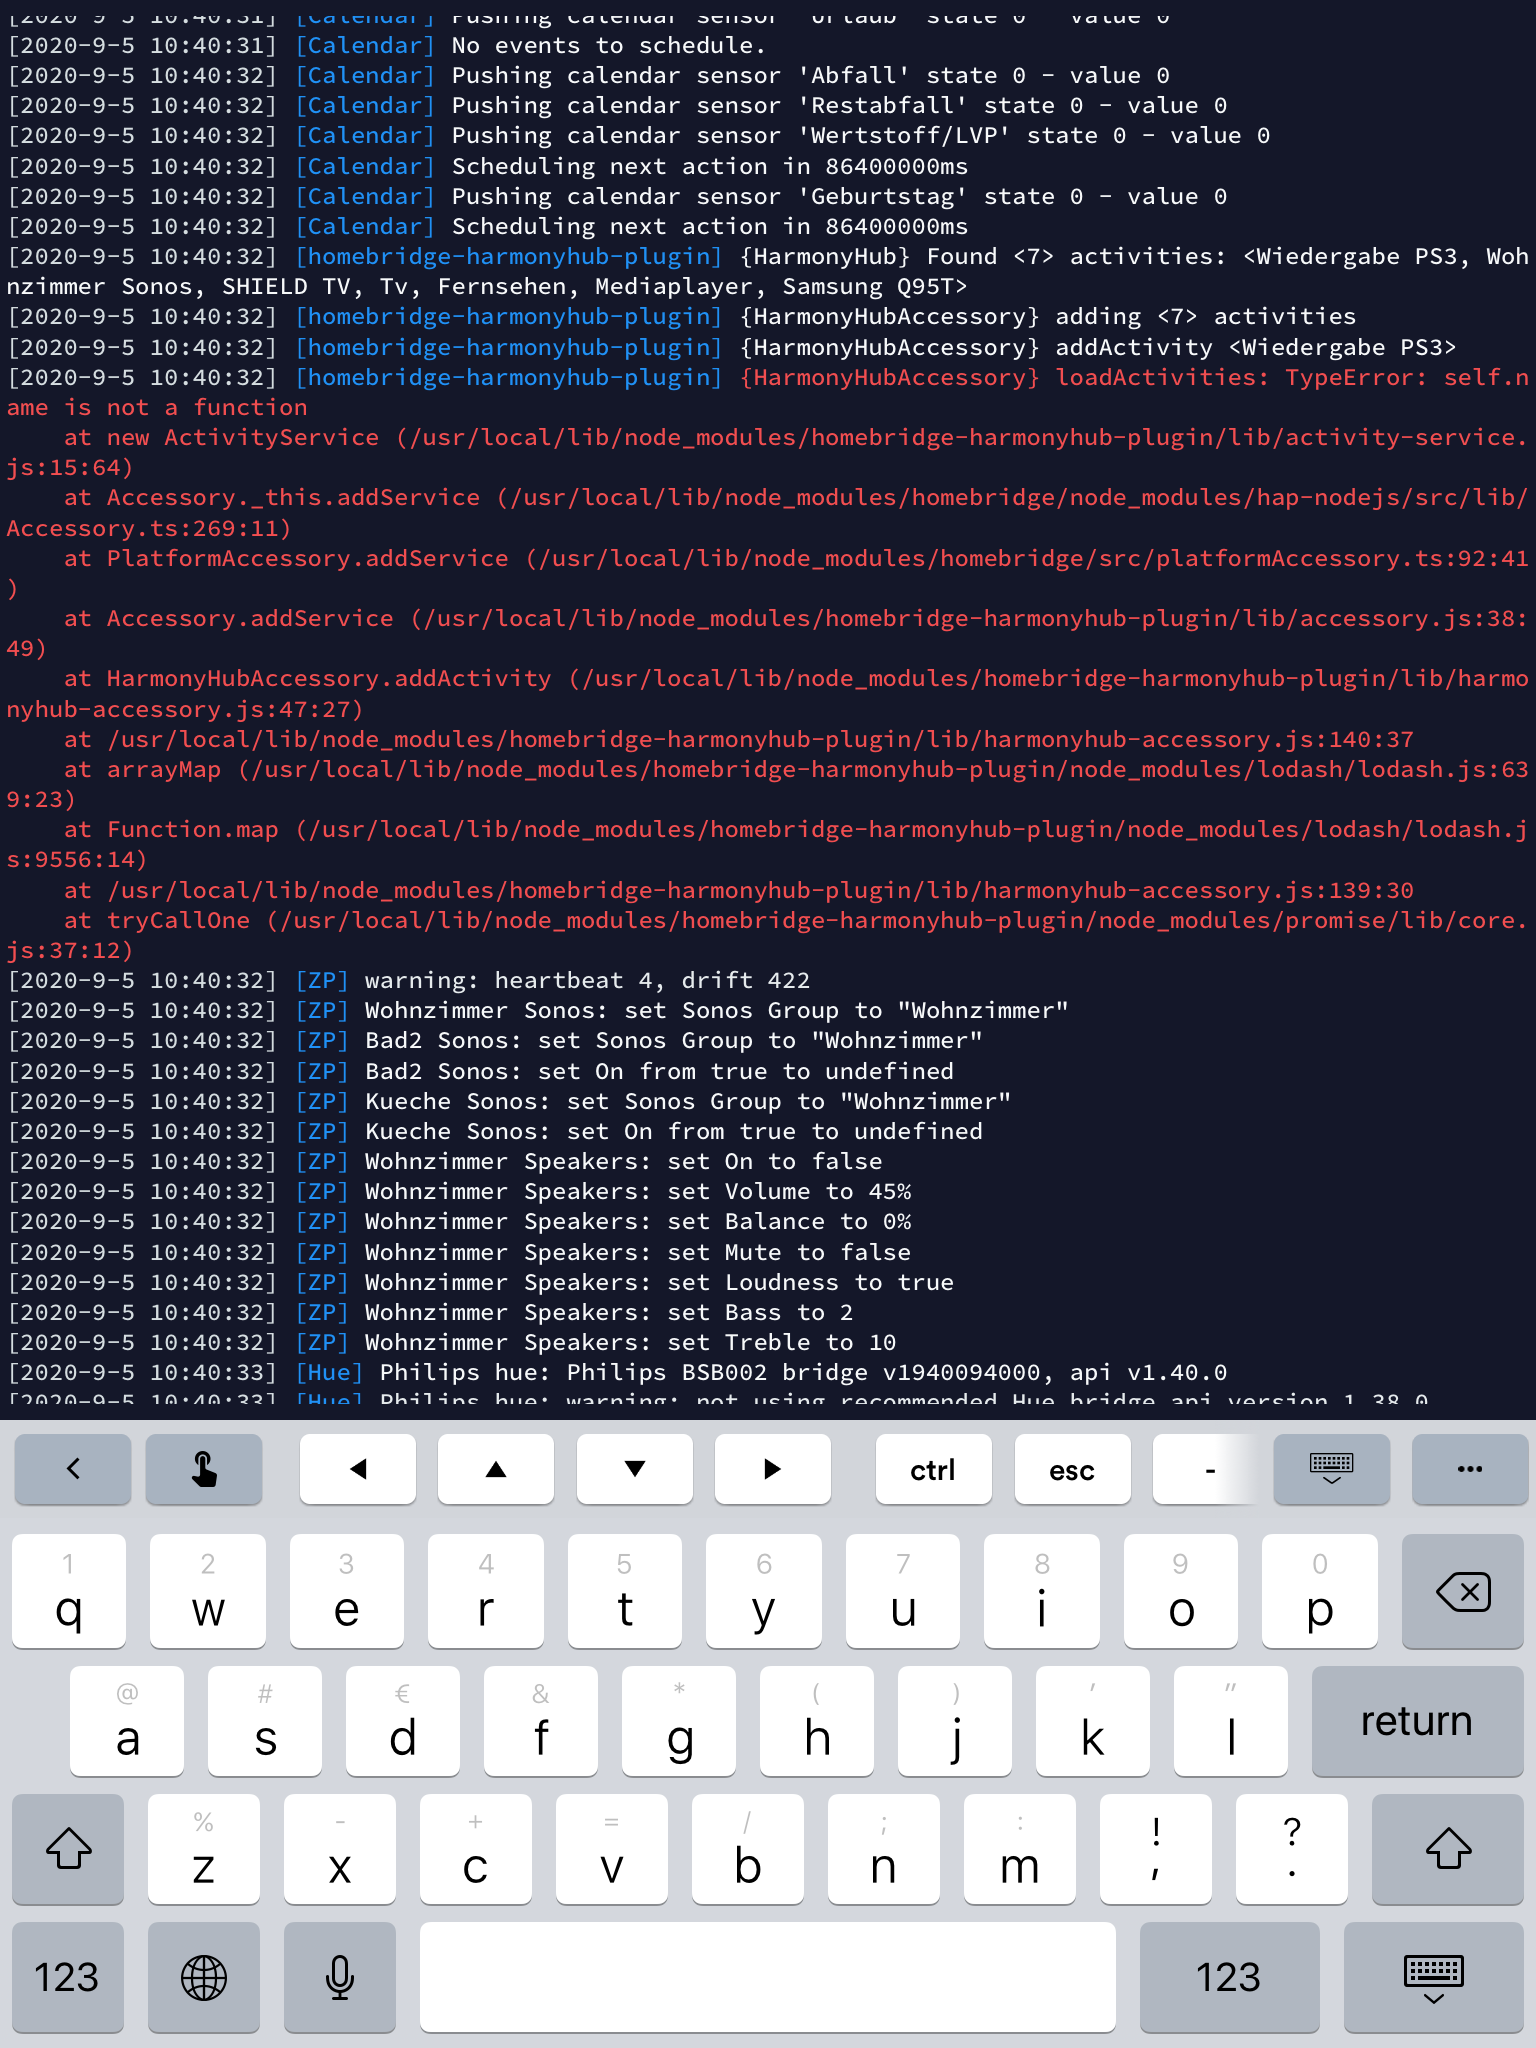Viewport: 1536px width, 2048px height.
Task: Switch to numbers with left 123 key
Action: (67, 1977)
